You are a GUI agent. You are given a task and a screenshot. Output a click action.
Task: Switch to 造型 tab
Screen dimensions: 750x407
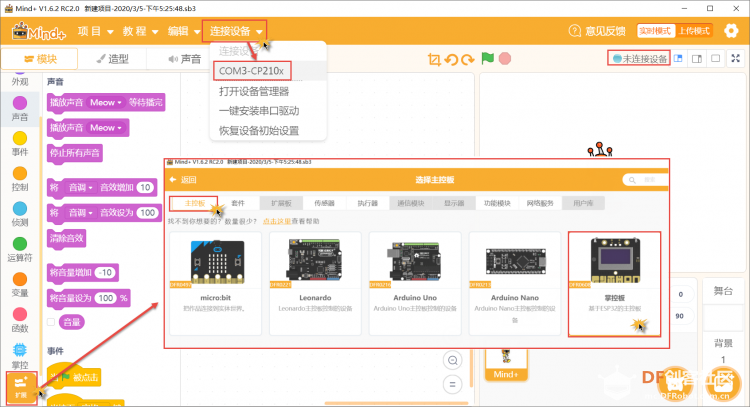pyautogui.click(x=112, y=59)
